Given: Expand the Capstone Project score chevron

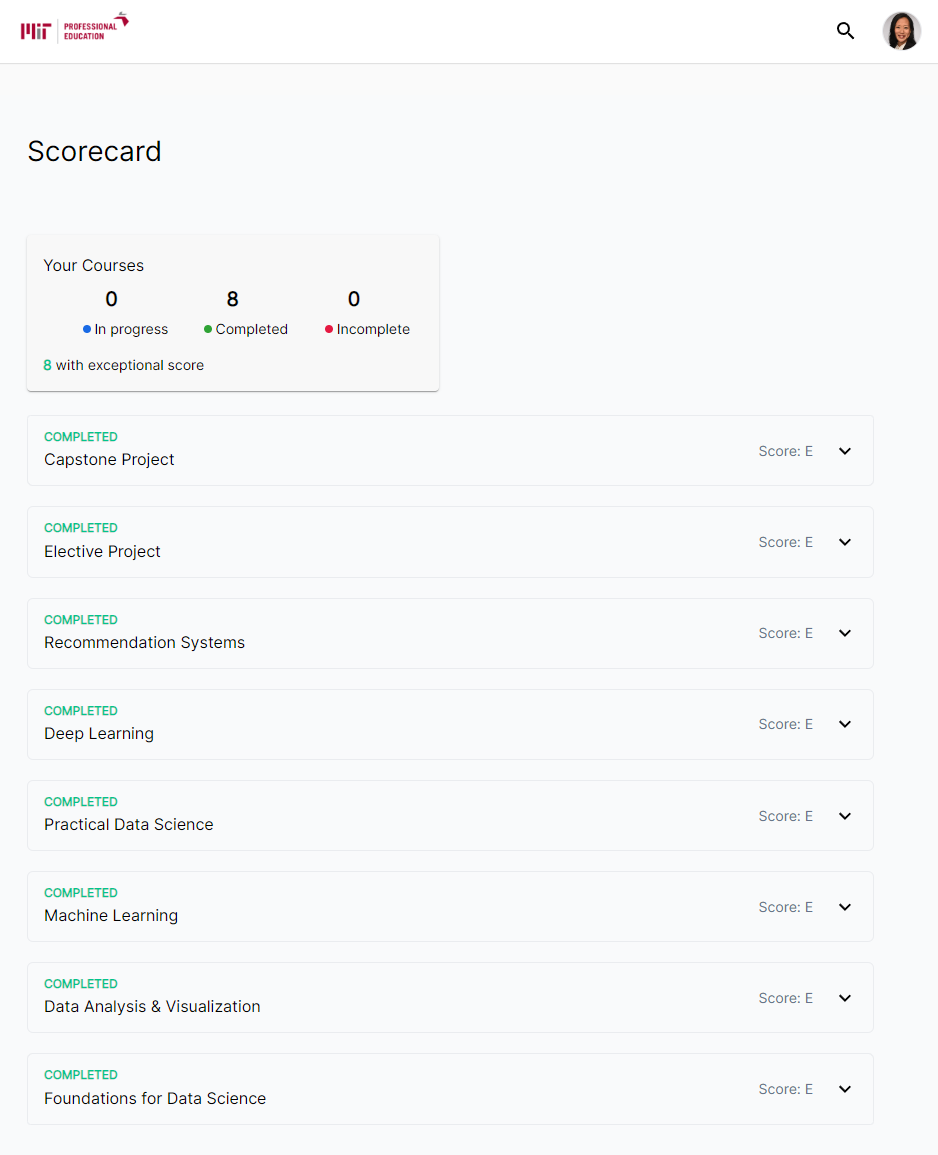Looking at the screenshot, I should 845,451.
